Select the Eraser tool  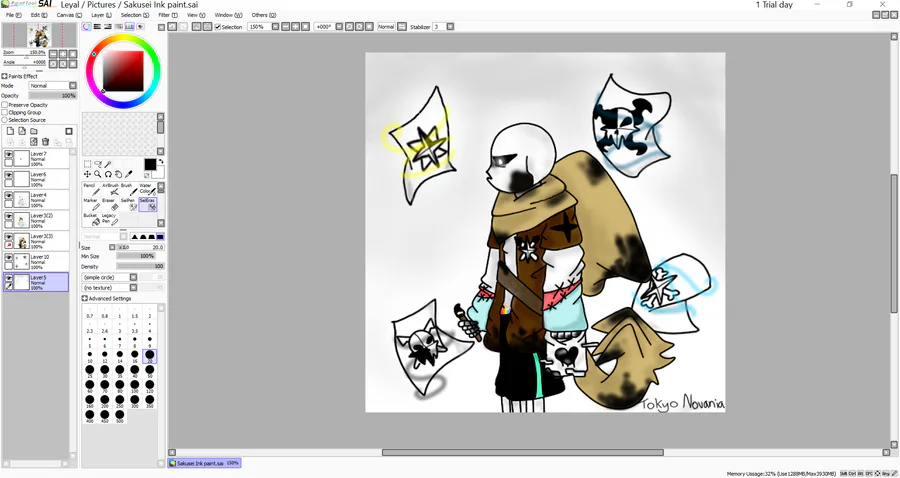pos(110,204)
